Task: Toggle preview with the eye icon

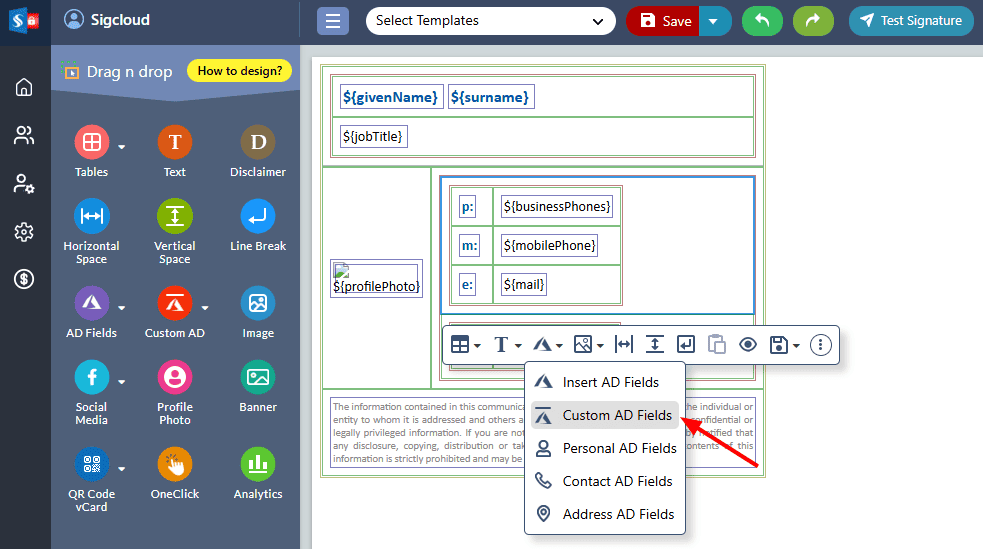Action: tap(747, 345)
